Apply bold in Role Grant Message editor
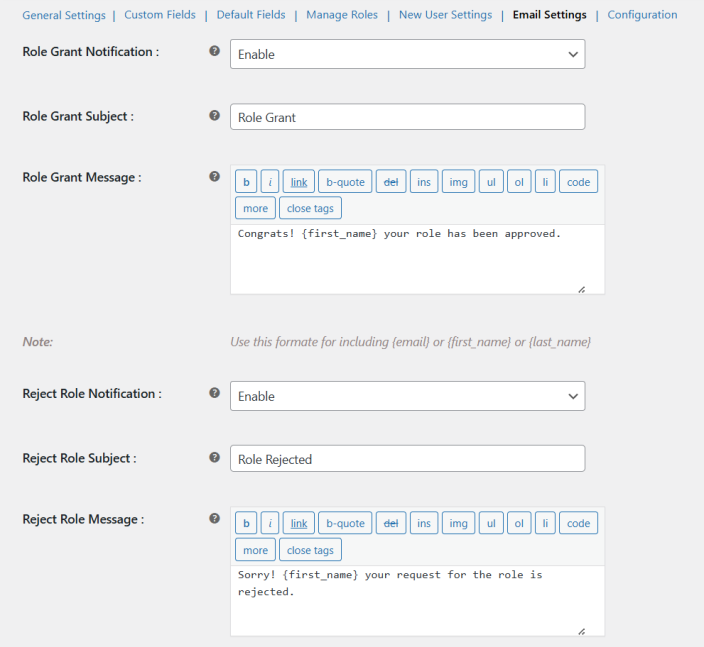 click(246, 181)
